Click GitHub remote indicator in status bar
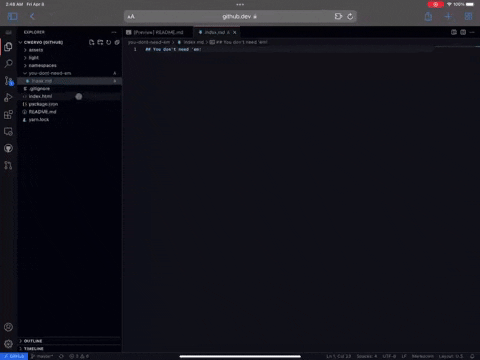The height and width of the screenshot is (360, 480). (x=14, y=356)
